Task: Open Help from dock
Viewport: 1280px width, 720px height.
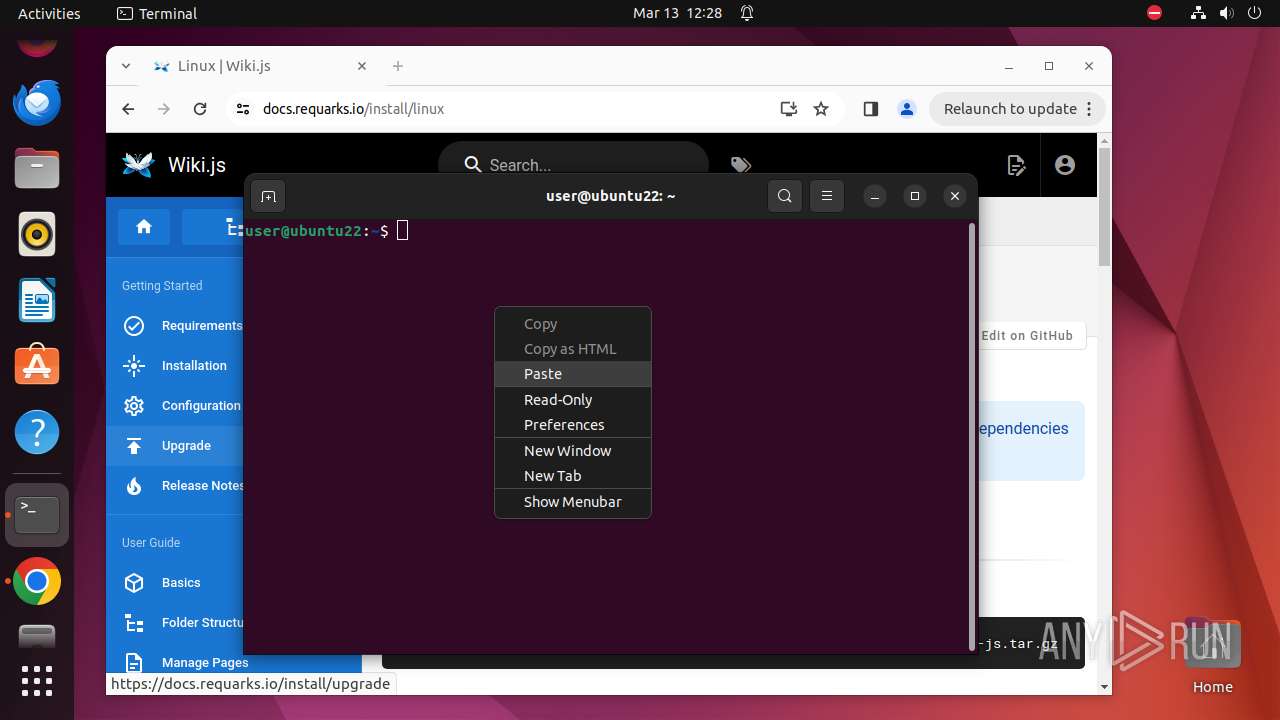Action: 37,433
